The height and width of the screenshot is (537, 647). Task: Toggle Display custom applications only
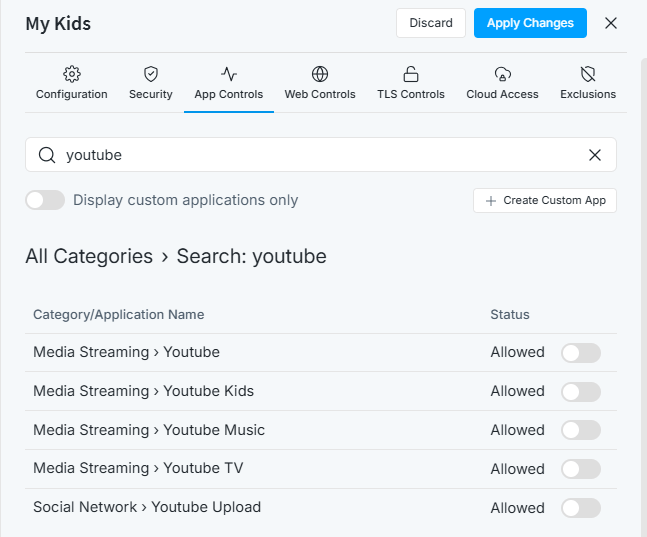[45, 200]
